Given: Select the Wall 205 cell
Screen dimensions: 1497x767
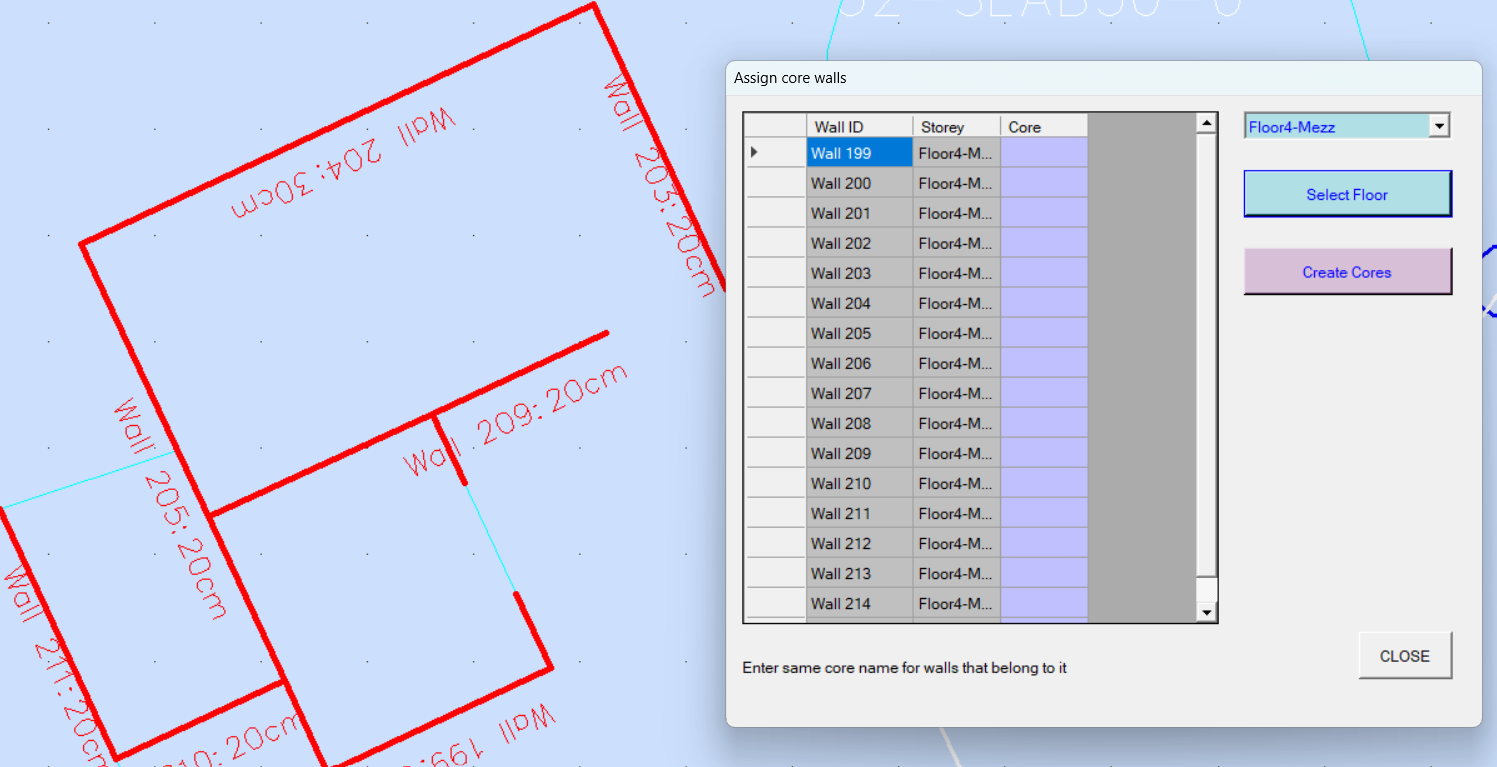Looking at the screenshot, I should 859,333.
